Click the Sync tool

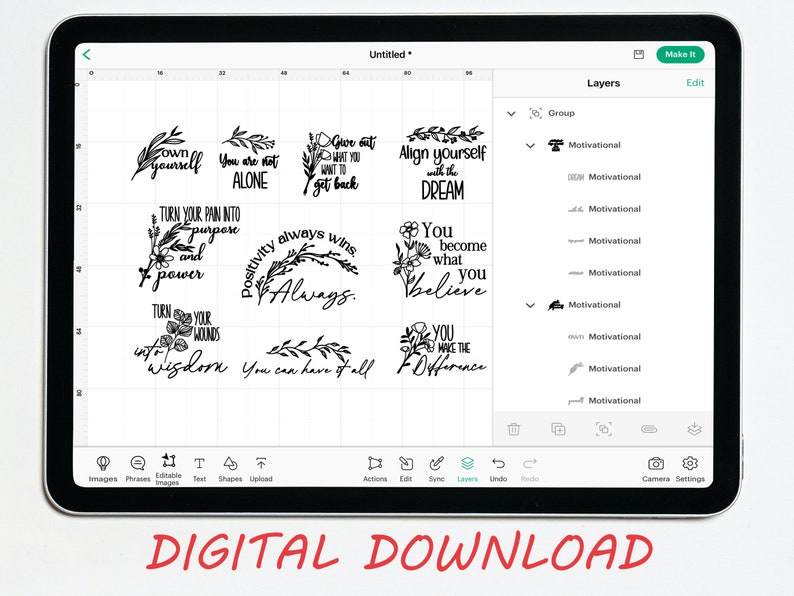tap(436, 468)
